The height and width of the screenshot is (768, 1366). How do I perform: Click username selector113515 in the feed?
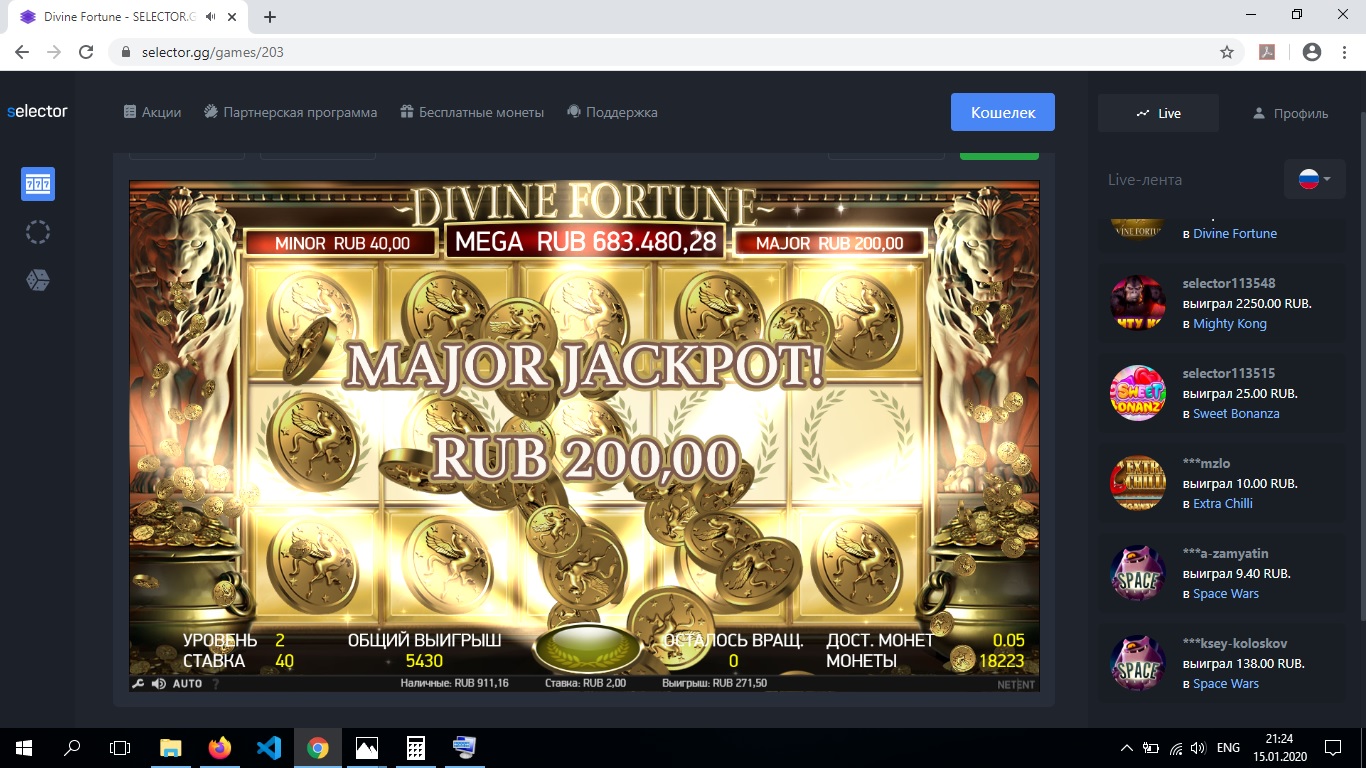pyautogui.click(x=1229, y=373)
